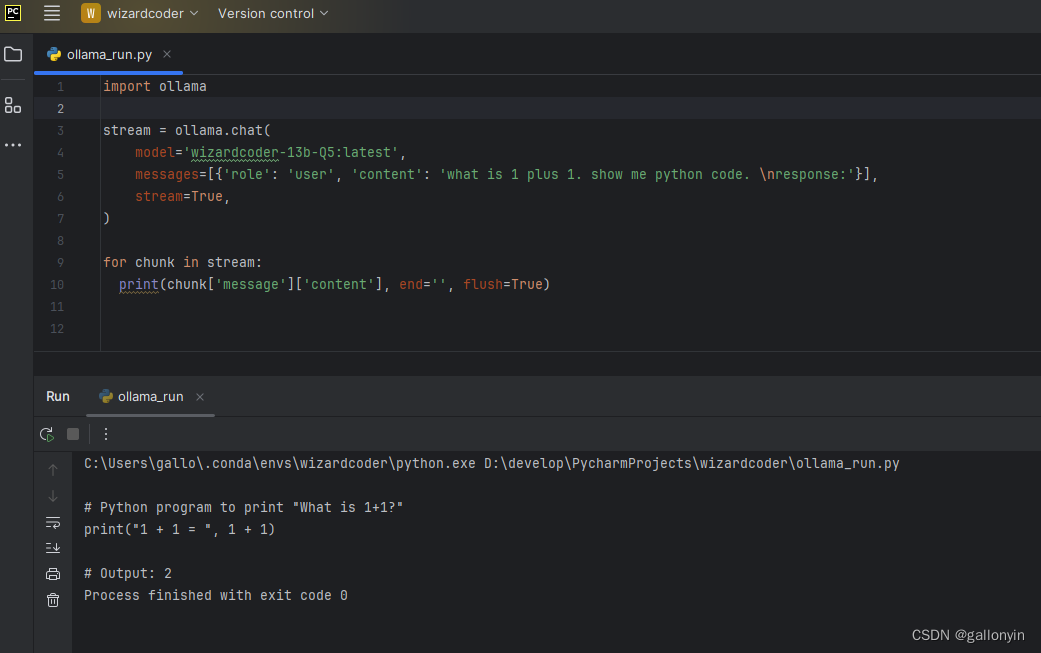This screenshot has height=653, width=1041.
Task: Open the Structure tool window icon
Action: pos(13,106)
